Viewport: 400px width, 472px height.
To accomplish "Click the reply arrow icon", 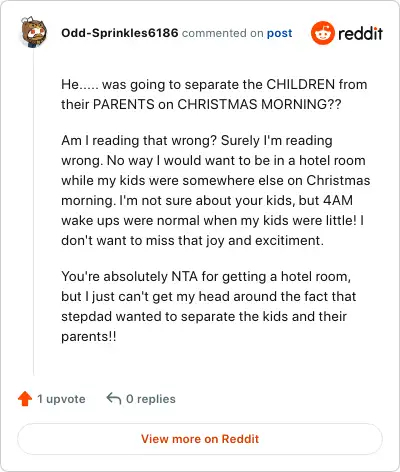I will 114,398.
